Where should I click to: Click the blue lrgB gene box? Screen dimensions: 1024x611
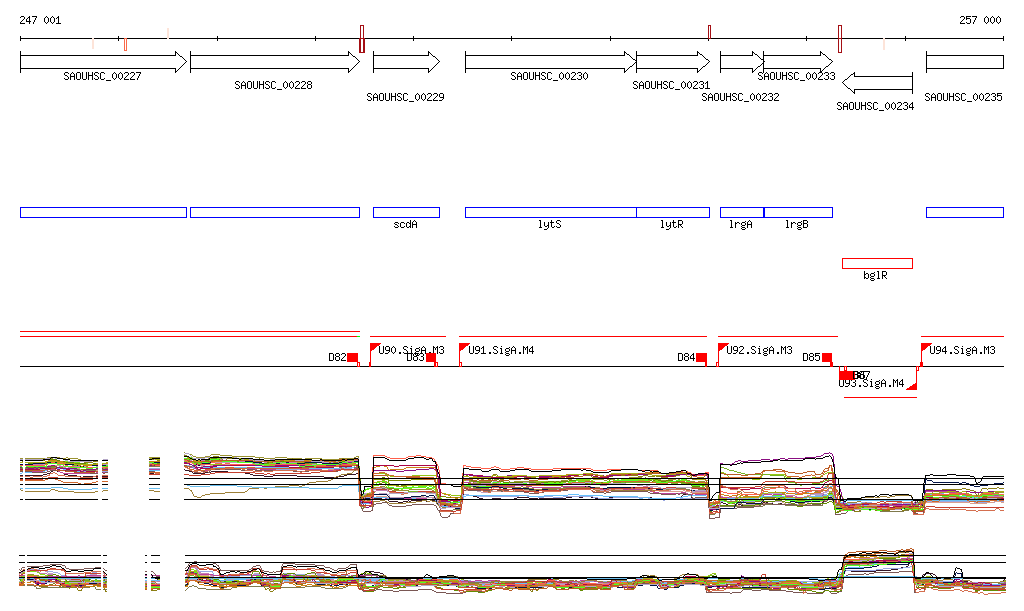click(798, 212)
